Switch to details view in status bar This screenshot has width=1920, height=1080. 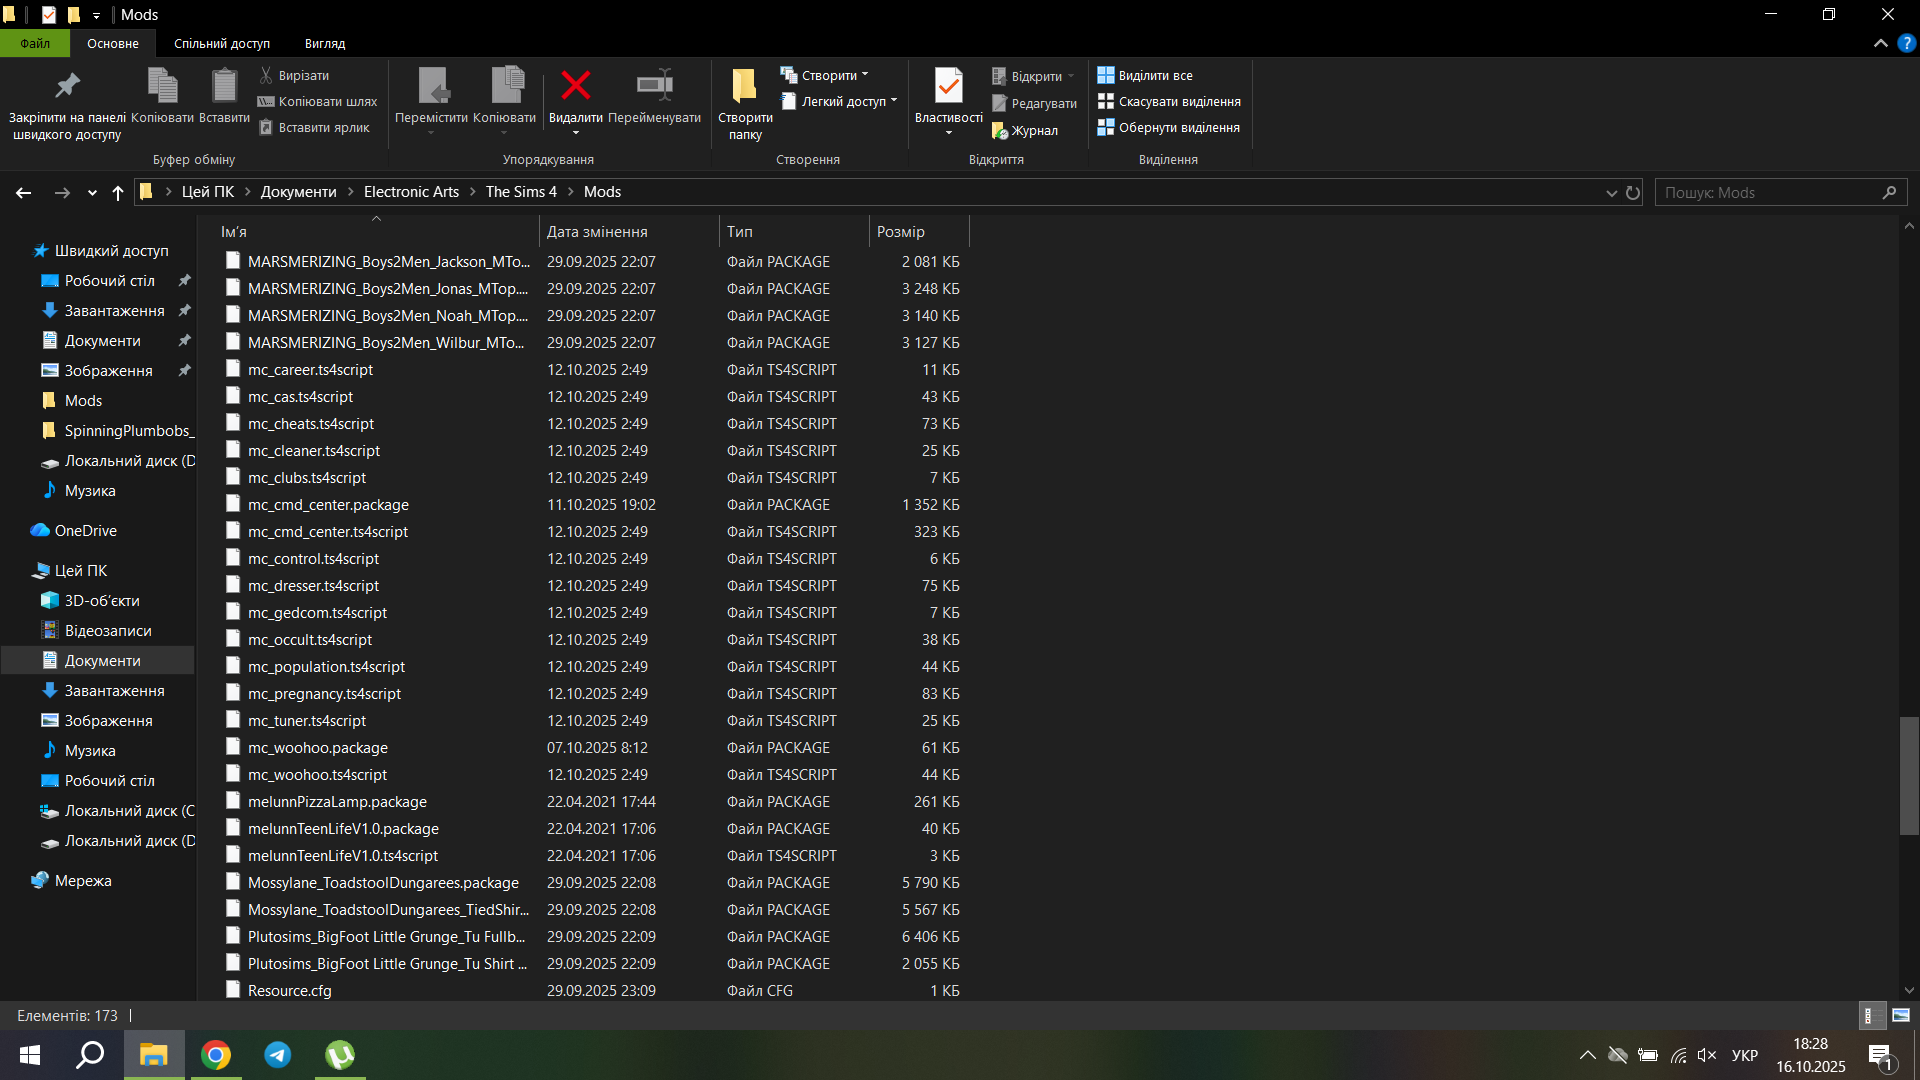(x=1872, y=1016)
